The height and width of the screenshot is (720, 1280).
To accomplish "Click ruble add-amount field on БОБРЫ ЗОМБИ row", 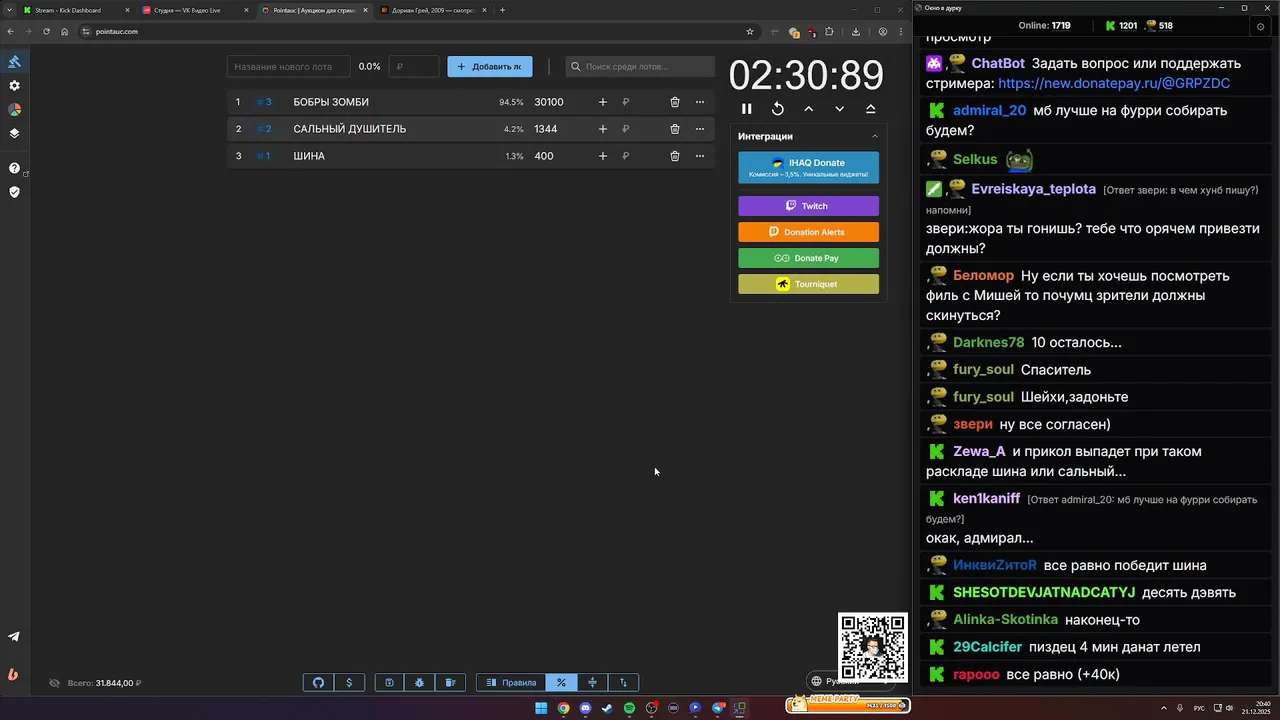I will (638, 102).
